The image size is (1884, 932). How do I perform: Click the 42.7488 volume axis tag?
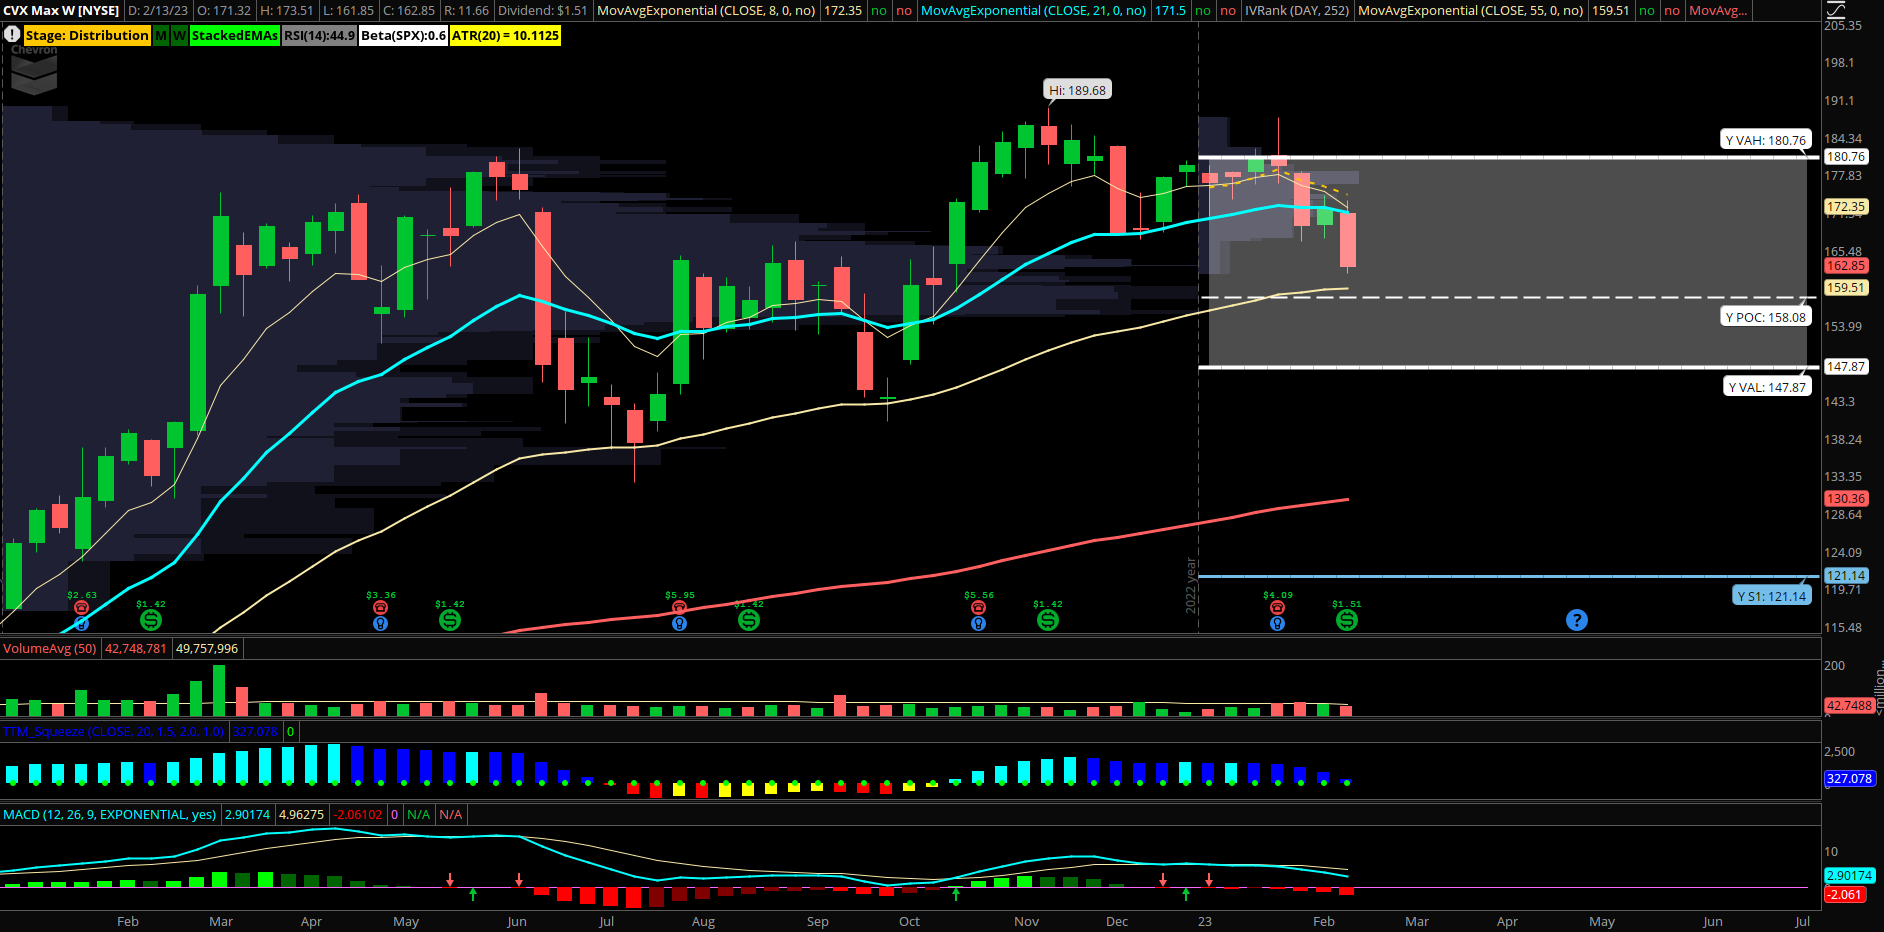point(1849,705)
